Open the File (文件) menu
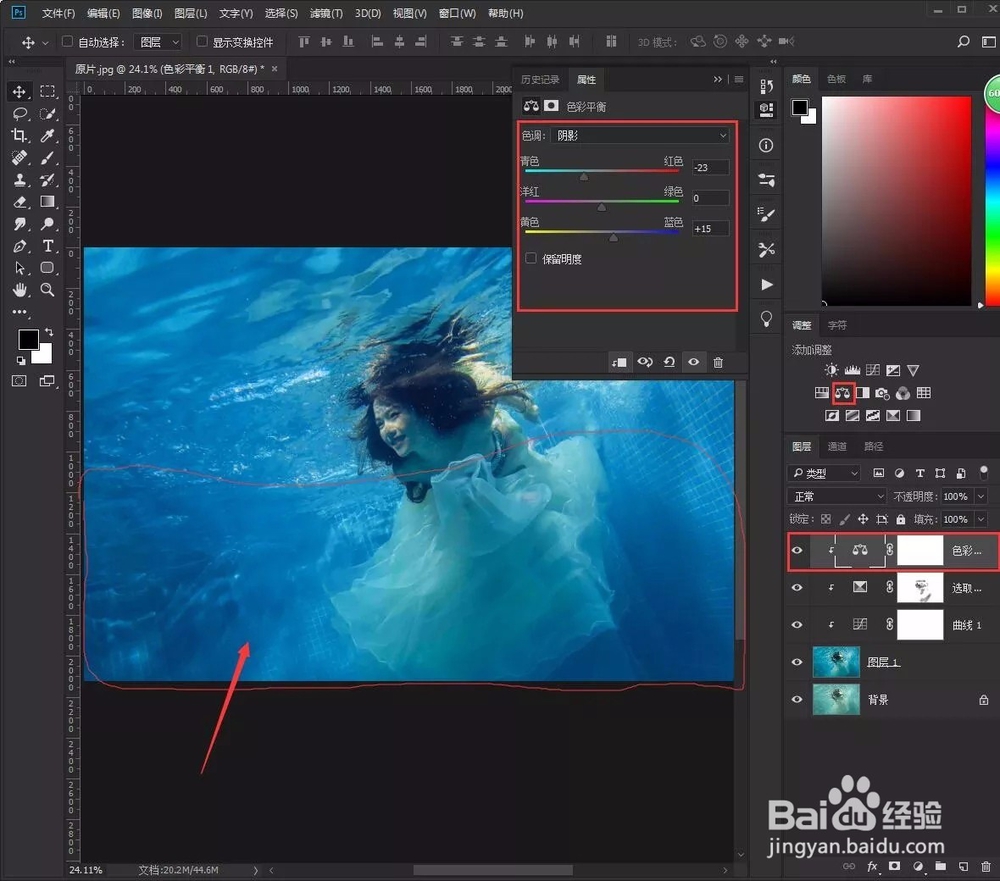This screenshot has height=881, width=1000. 58,13
